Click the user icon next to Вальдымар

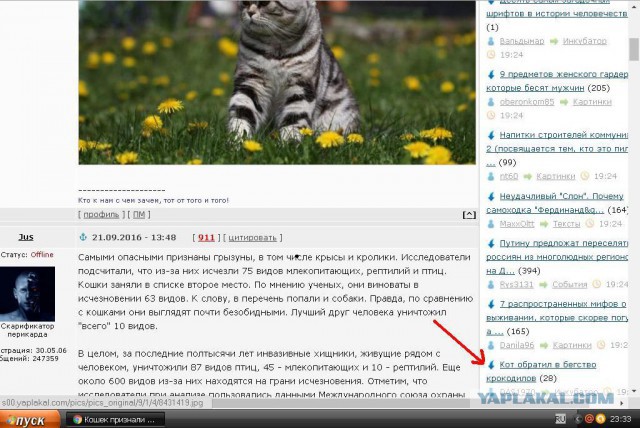coord(491,41)
